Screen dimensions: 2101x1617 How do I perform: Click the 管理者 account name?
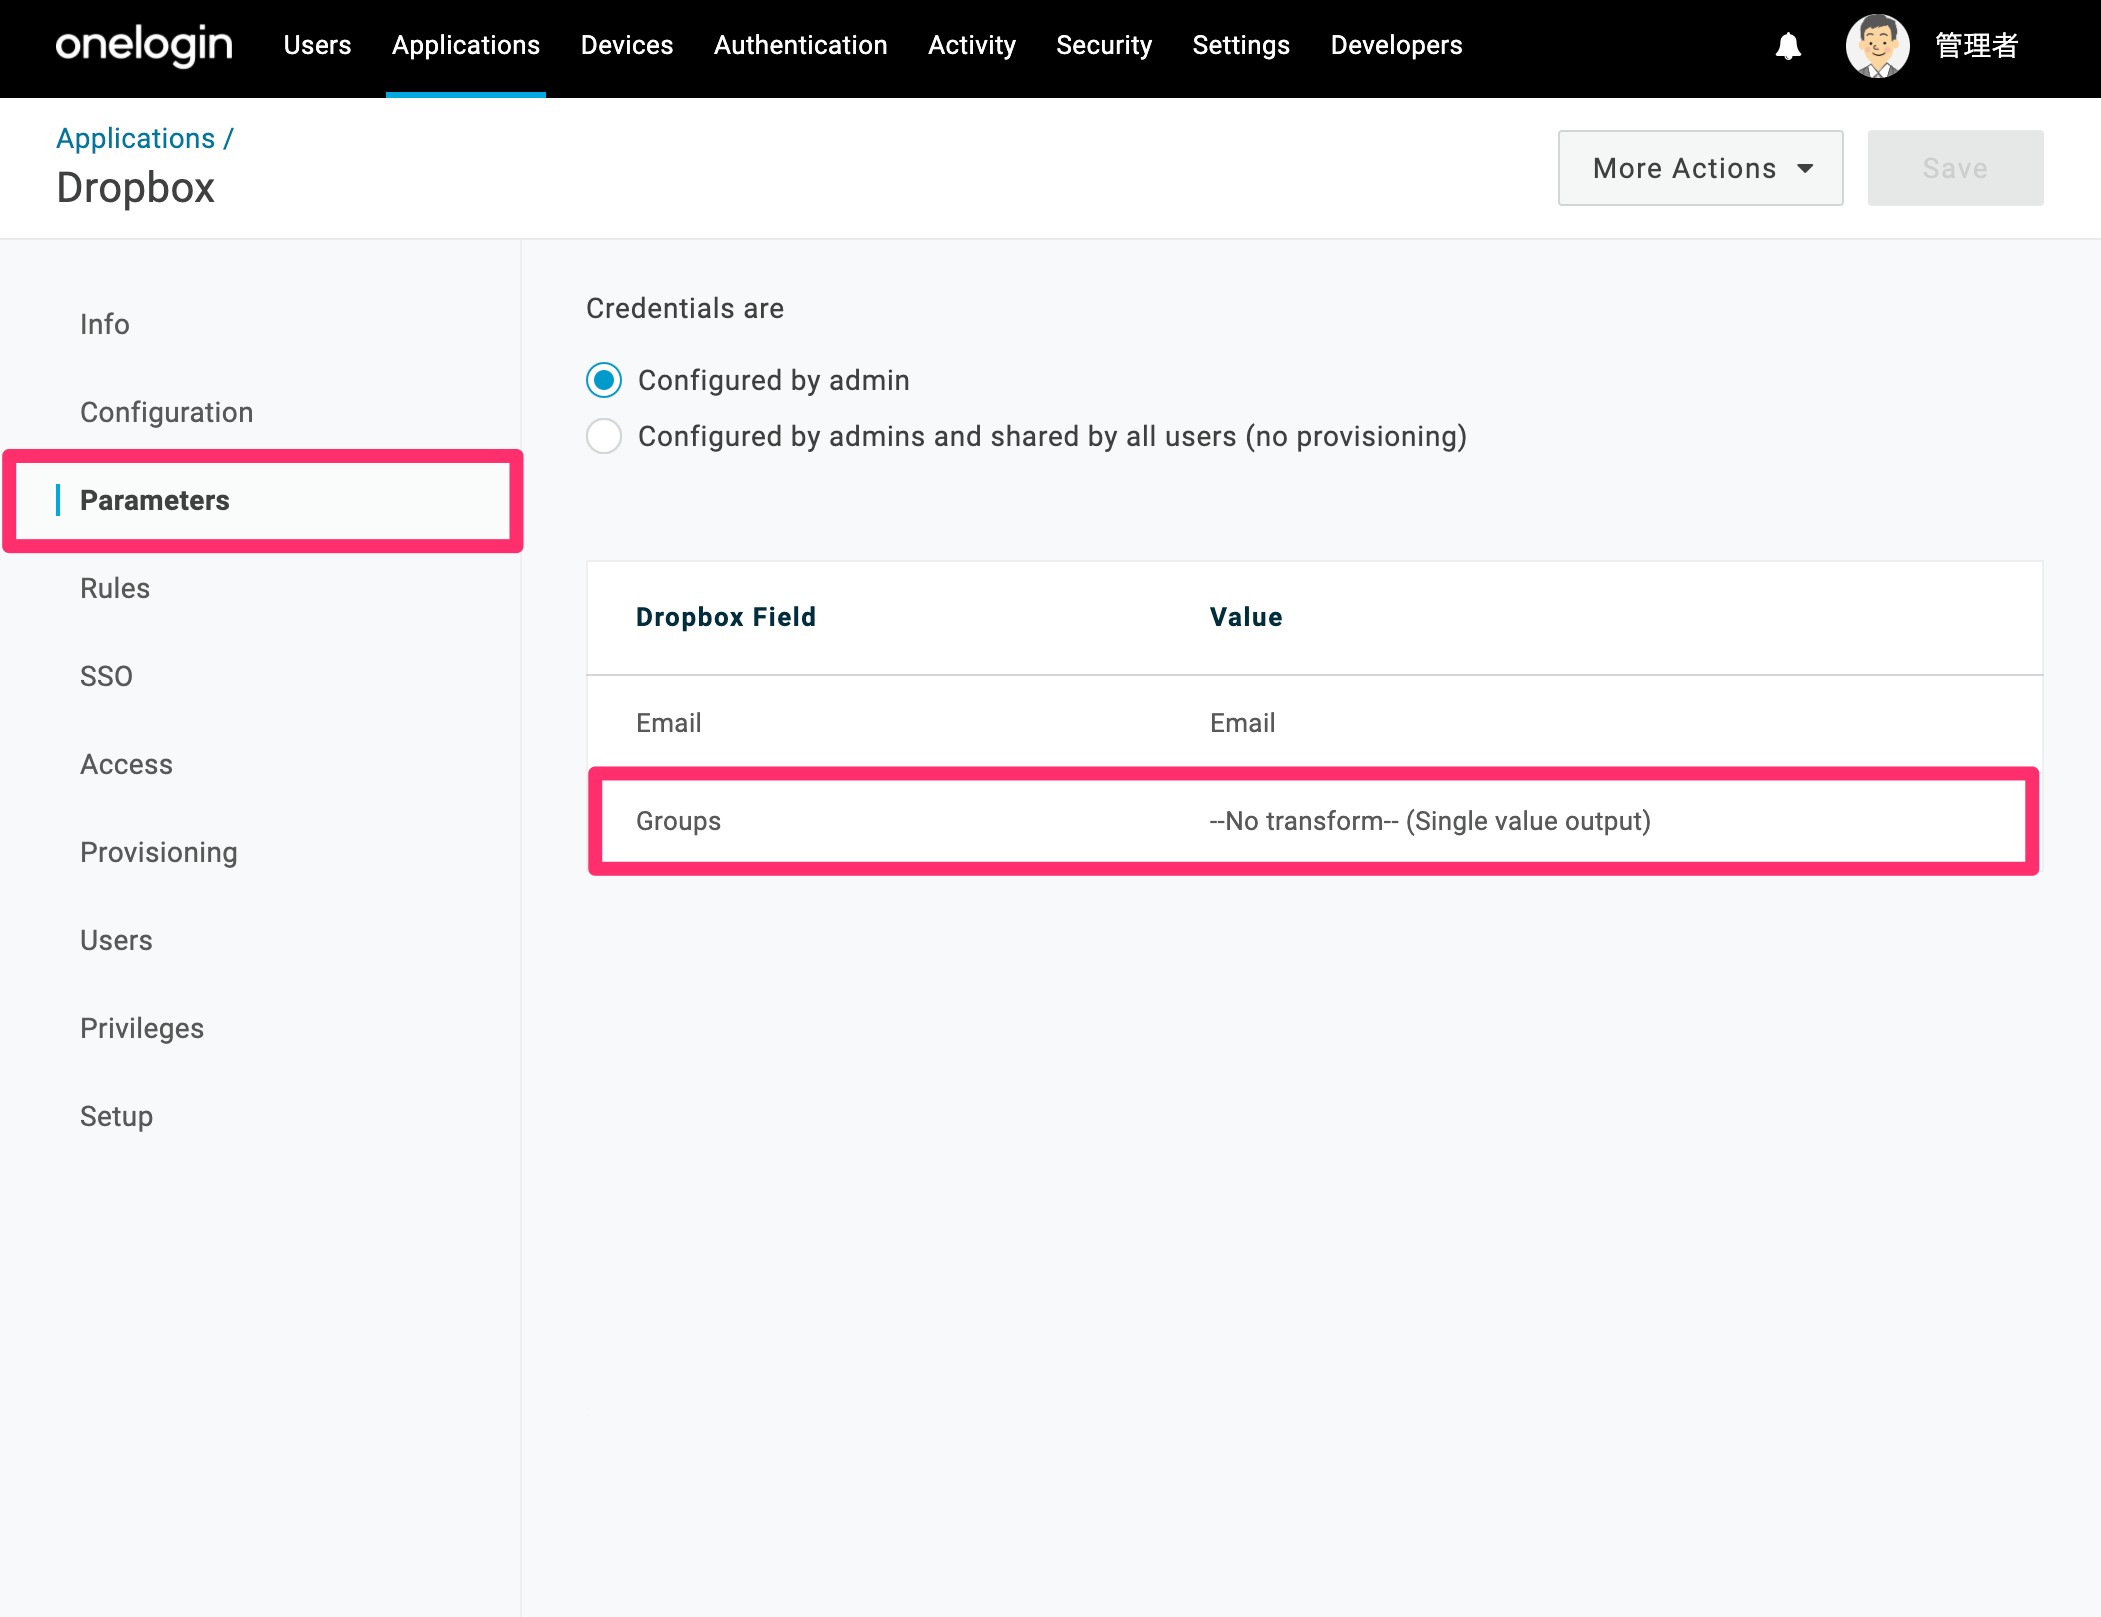tap(1976, 46)
